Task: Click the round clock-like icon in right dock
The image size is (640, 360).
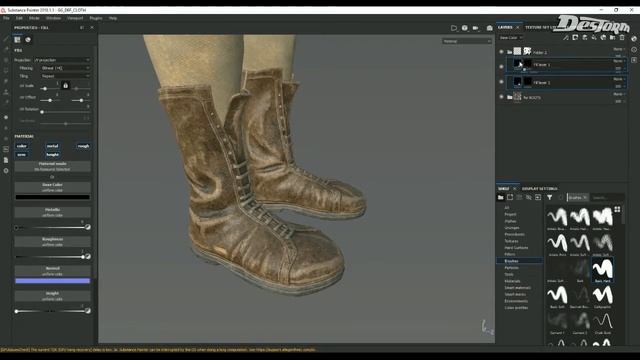Action: point(634,49)
